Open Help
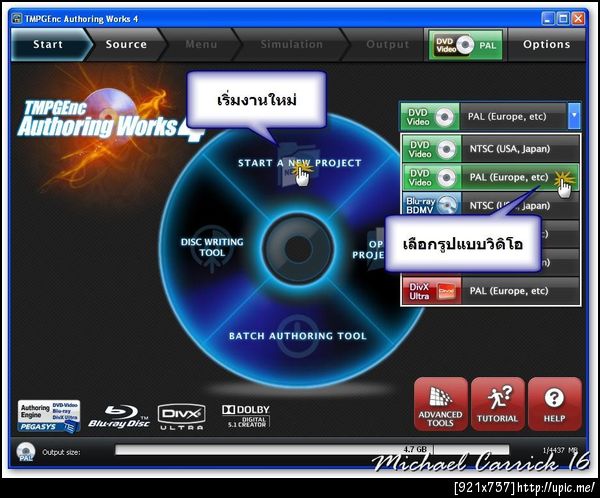The image size is (600, 498). 554,404
